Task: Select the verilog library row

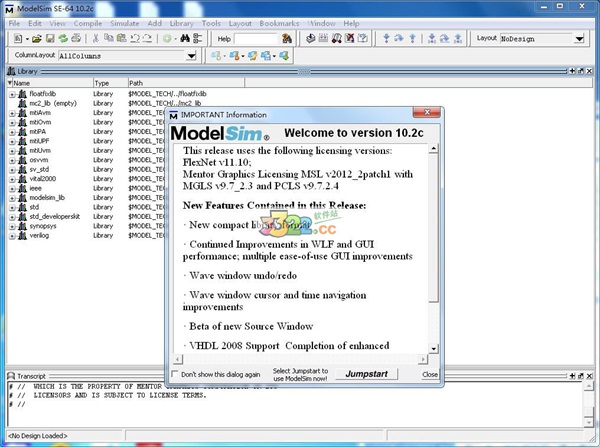Action: coord(40,235)
